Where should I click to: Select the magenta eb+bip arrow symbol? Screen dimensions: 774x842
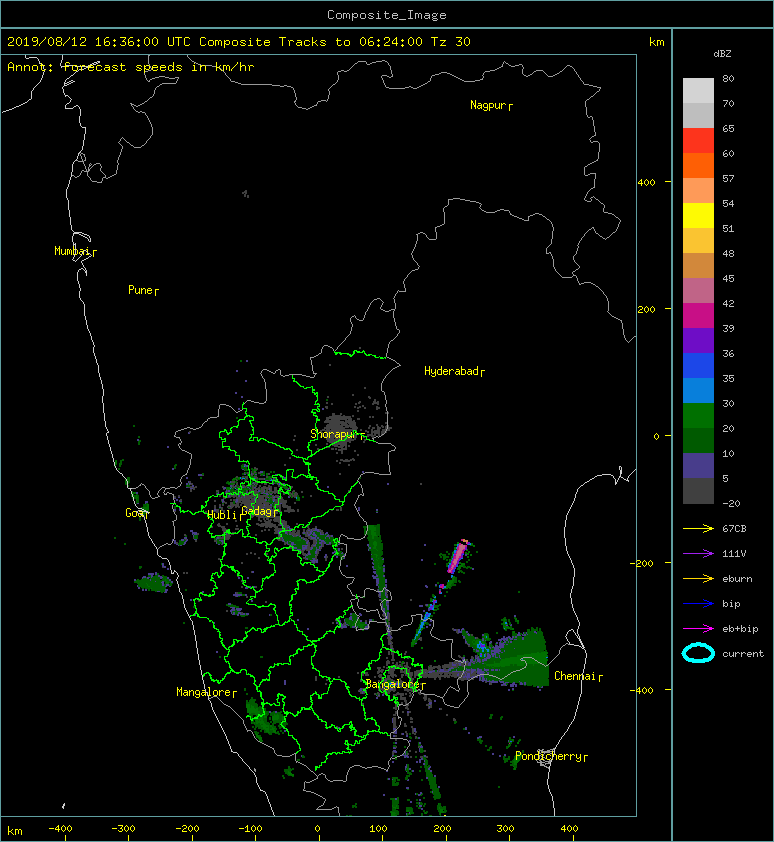[x=698, y=628]
